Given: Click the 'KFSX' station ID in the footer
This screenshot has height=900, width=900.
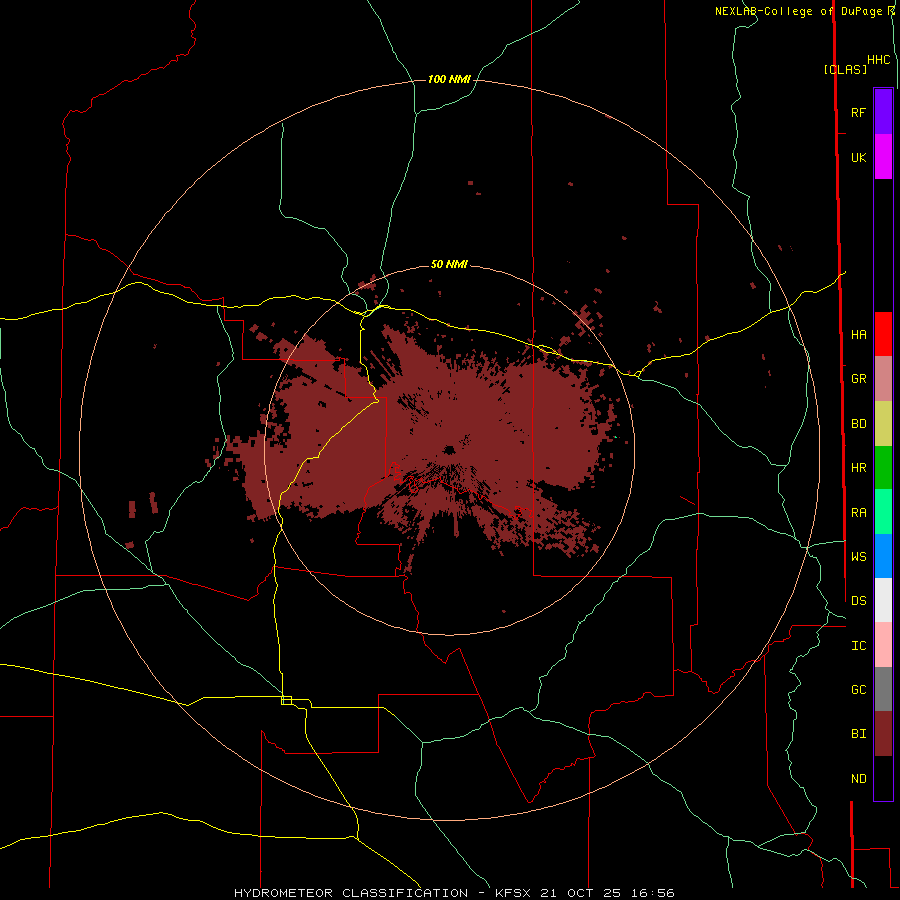Looking at the screenshot, I should coord(513,893).
